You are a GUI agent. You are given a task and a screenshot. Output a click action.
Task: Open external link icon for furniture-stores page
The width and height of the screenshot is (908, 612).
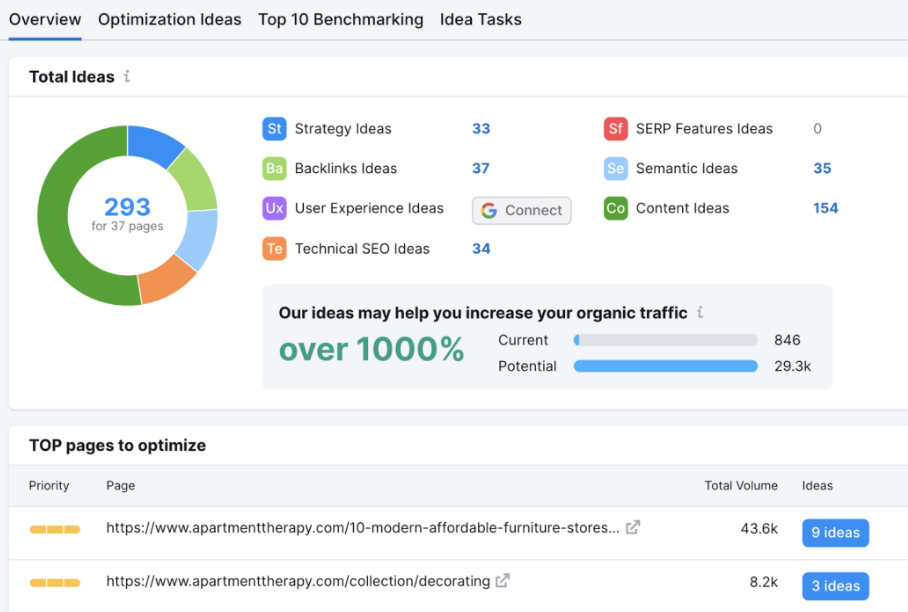(632, 527)
